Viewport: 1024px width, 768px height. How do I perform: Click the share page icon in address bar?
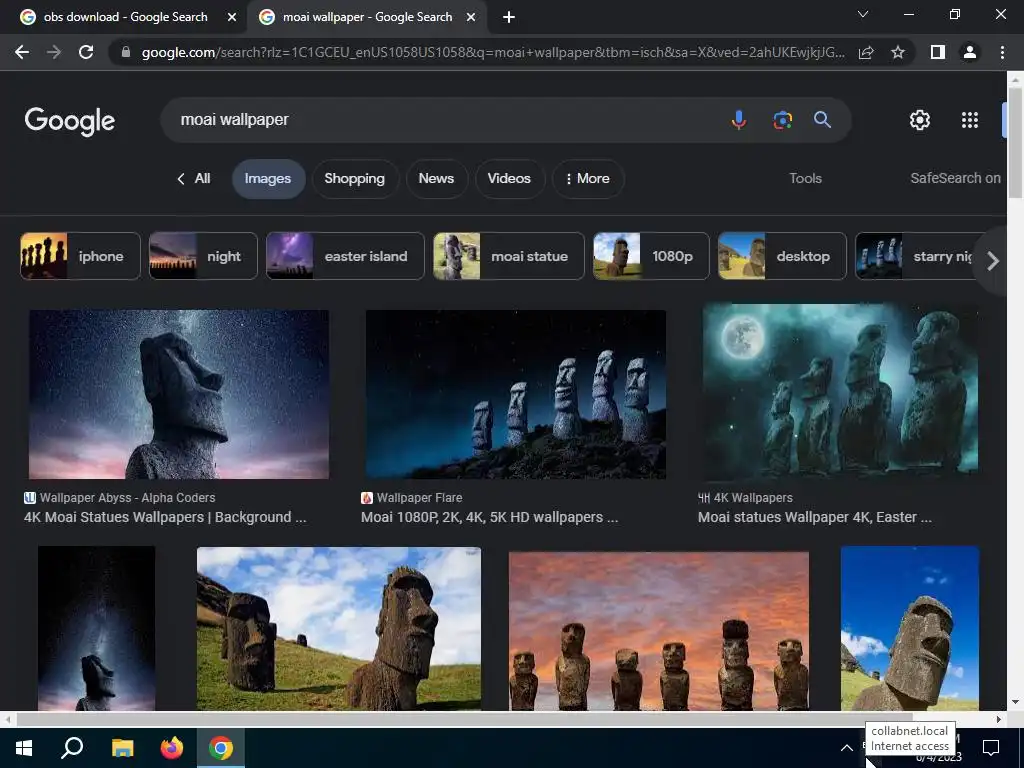[x=866, y=52]
